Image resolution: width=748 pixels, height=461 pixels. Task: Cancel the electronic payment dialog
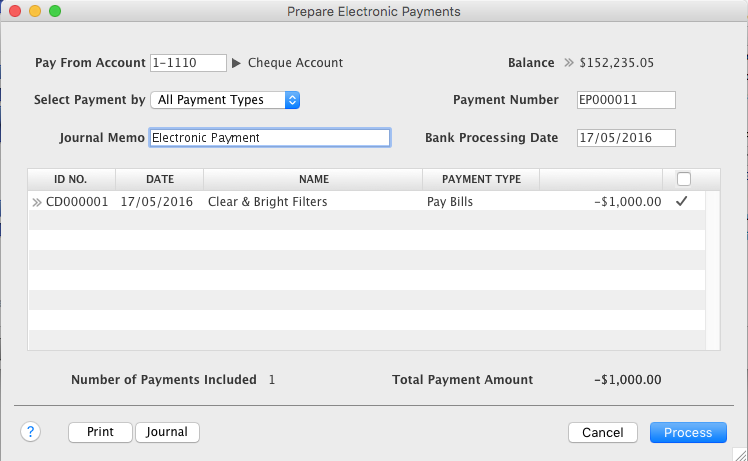pyautogui.click(x=603, y=432)
